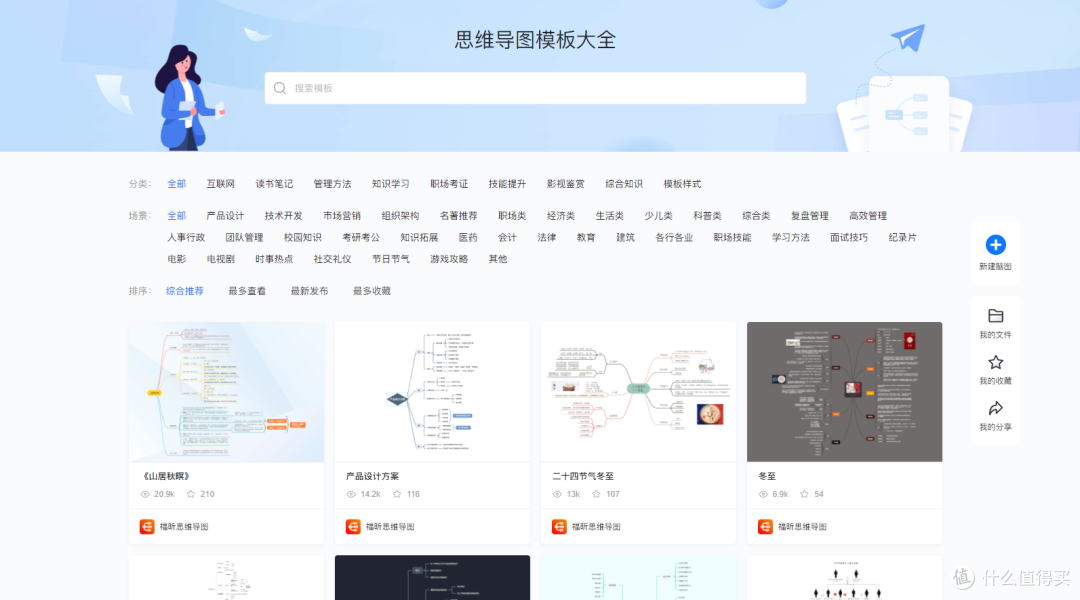1080x600 pixels.
Task: Open the 二十四节气冬至 template thumbnail
Action: (x=638, y=391)
